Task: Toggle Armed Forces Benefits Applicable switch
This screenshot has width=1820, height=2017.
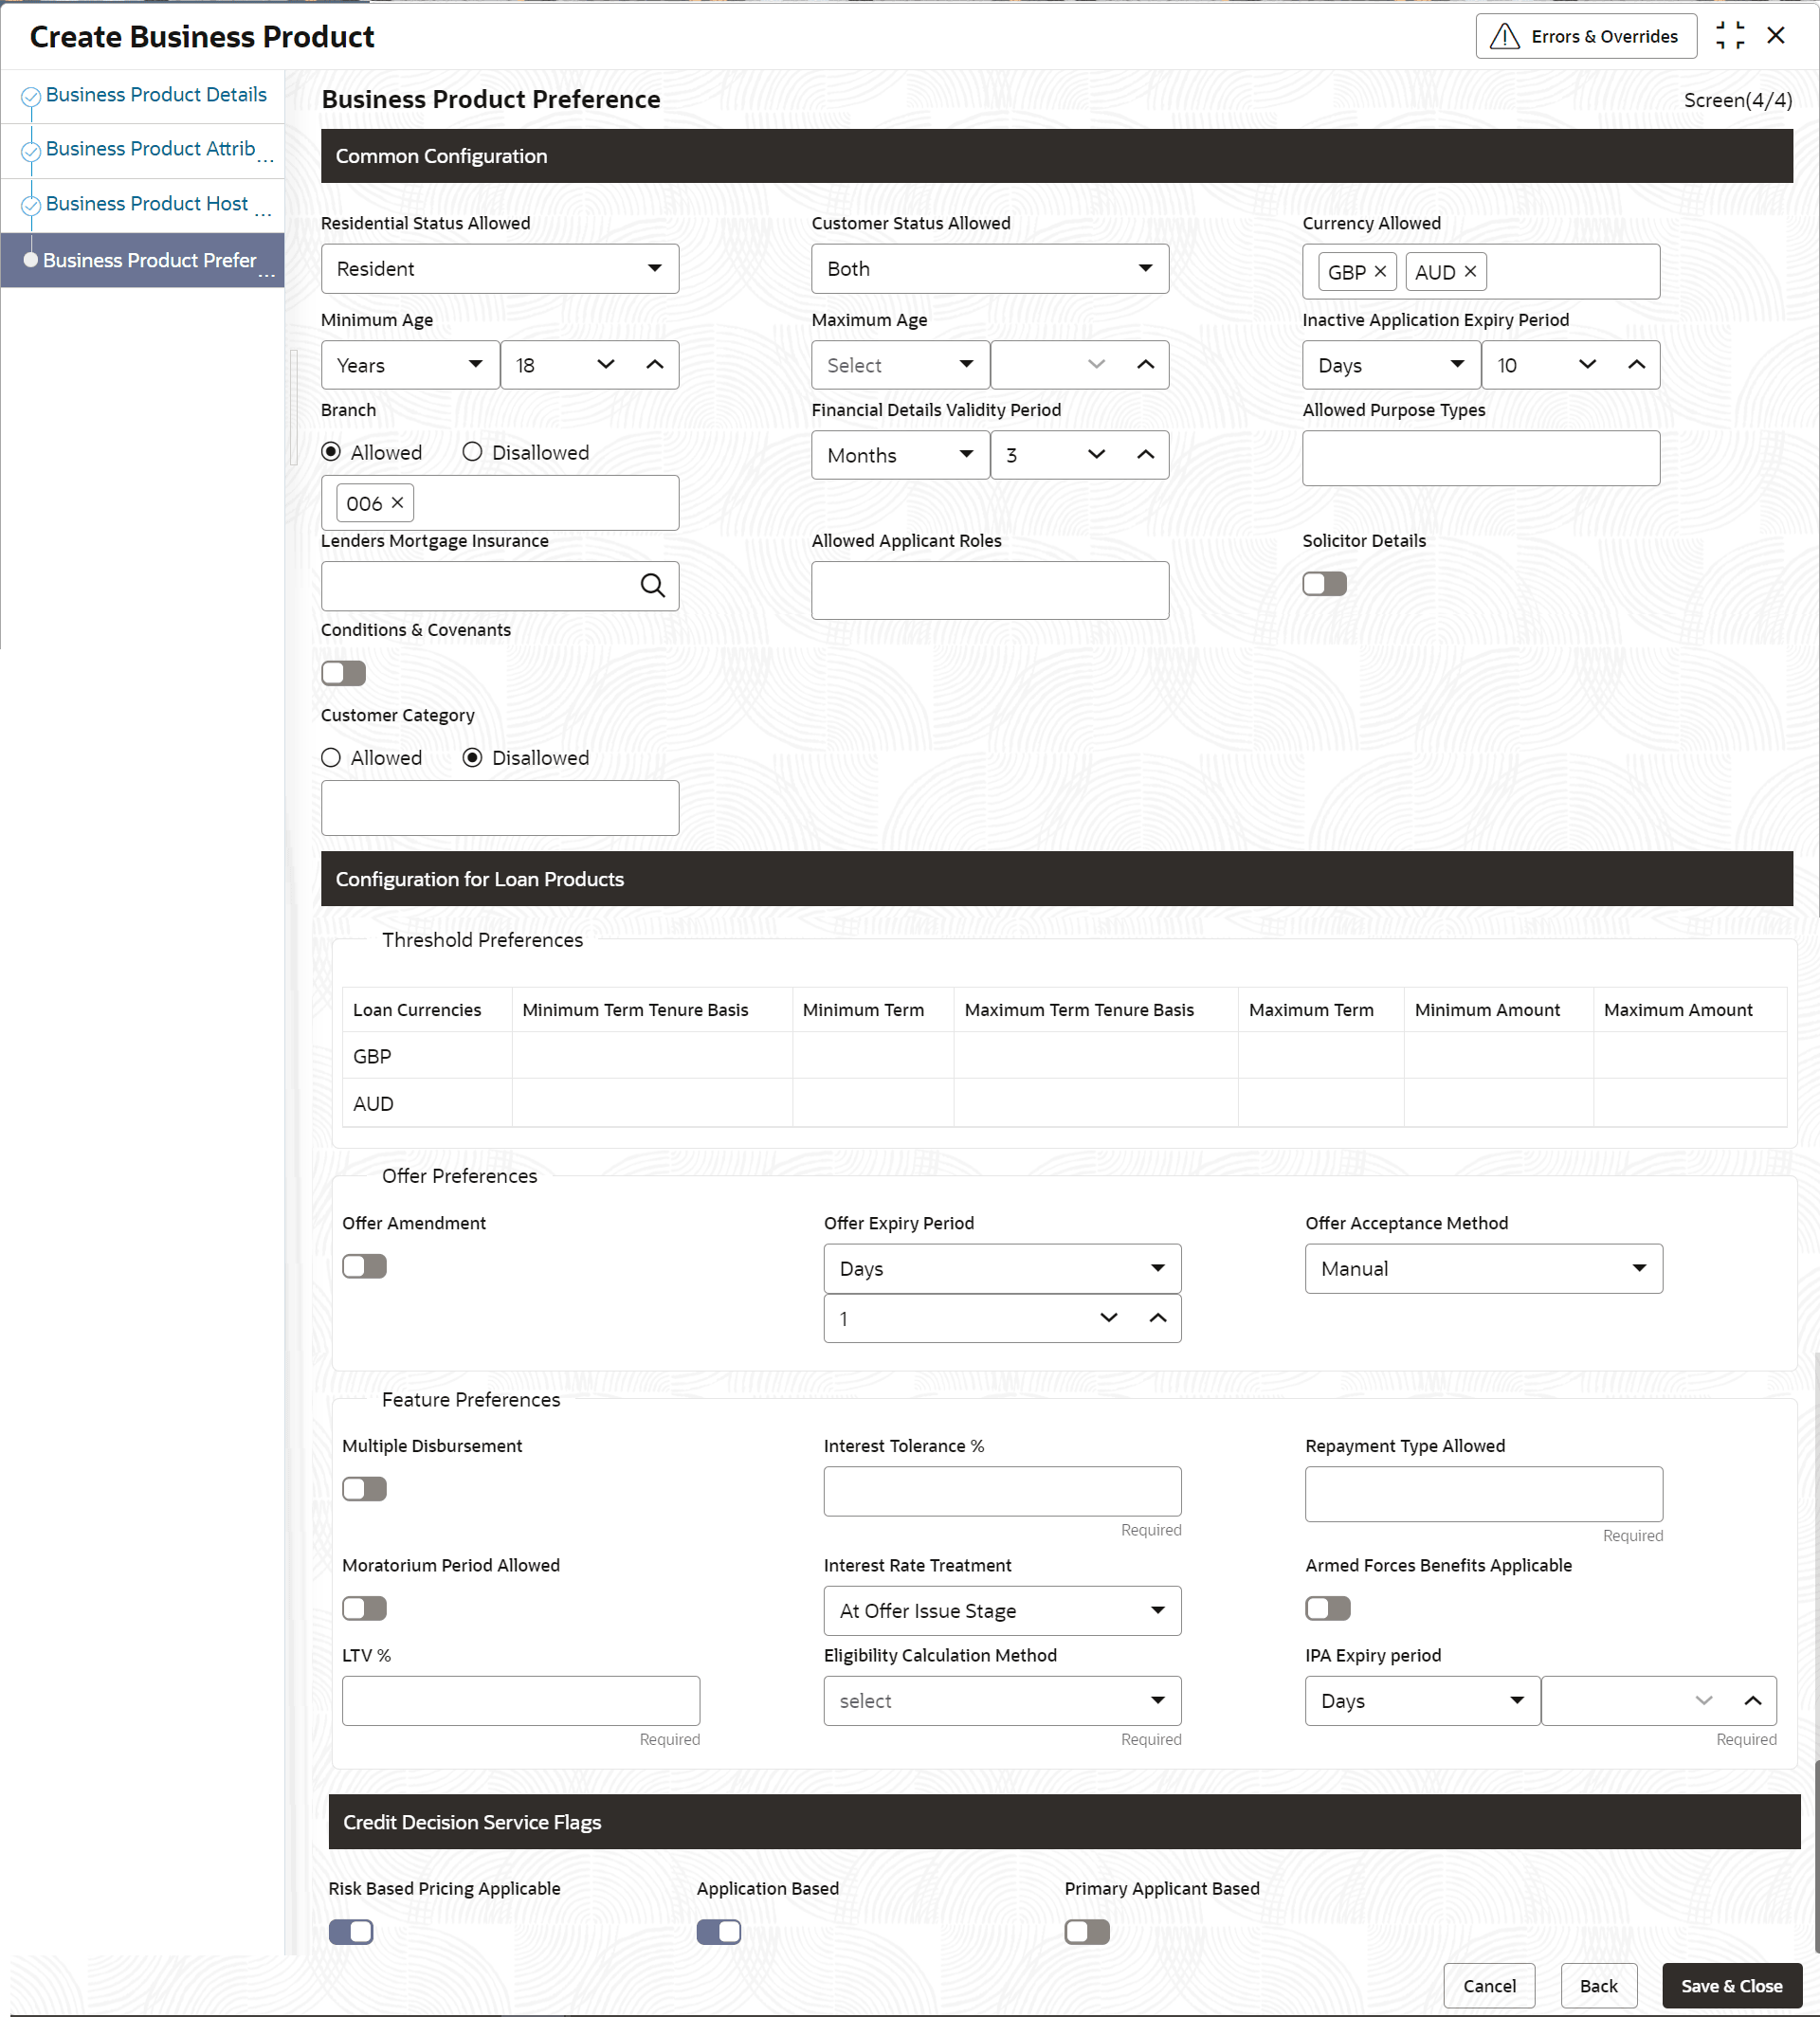Action: coord(1328,1609)
